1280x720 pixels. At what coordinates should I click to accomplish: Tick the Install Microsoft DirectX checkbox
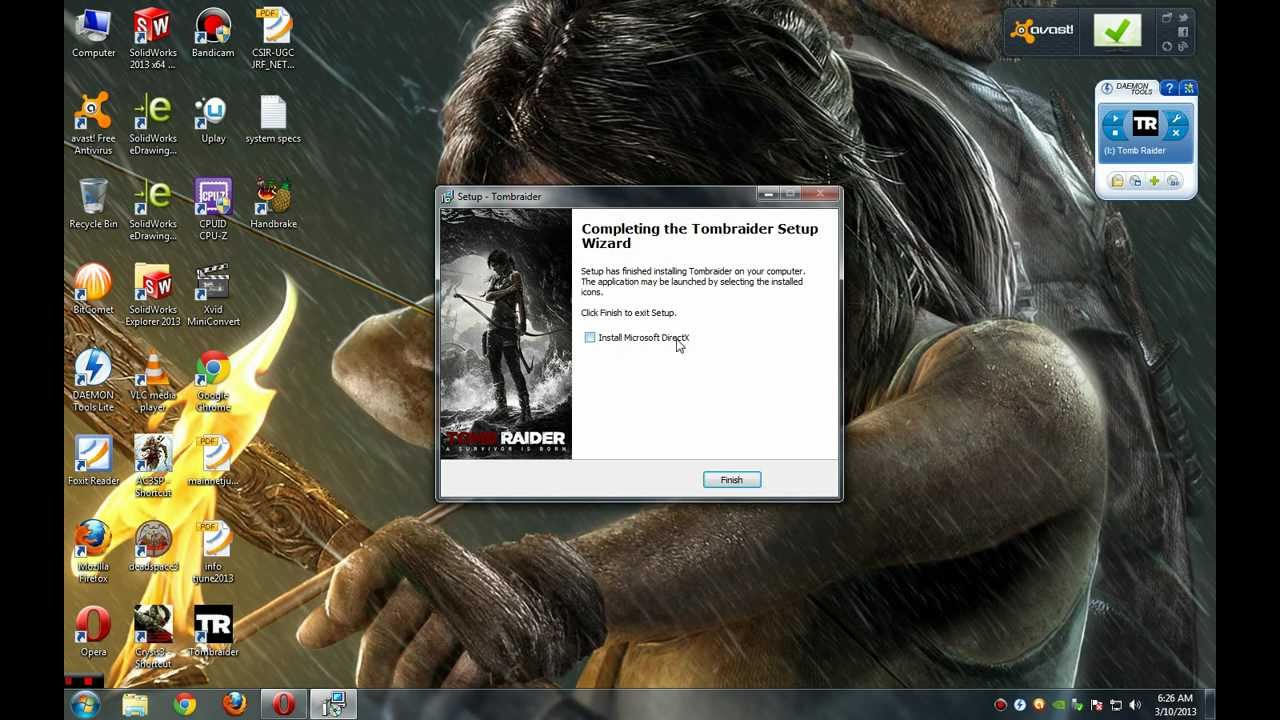click(590, 338)
